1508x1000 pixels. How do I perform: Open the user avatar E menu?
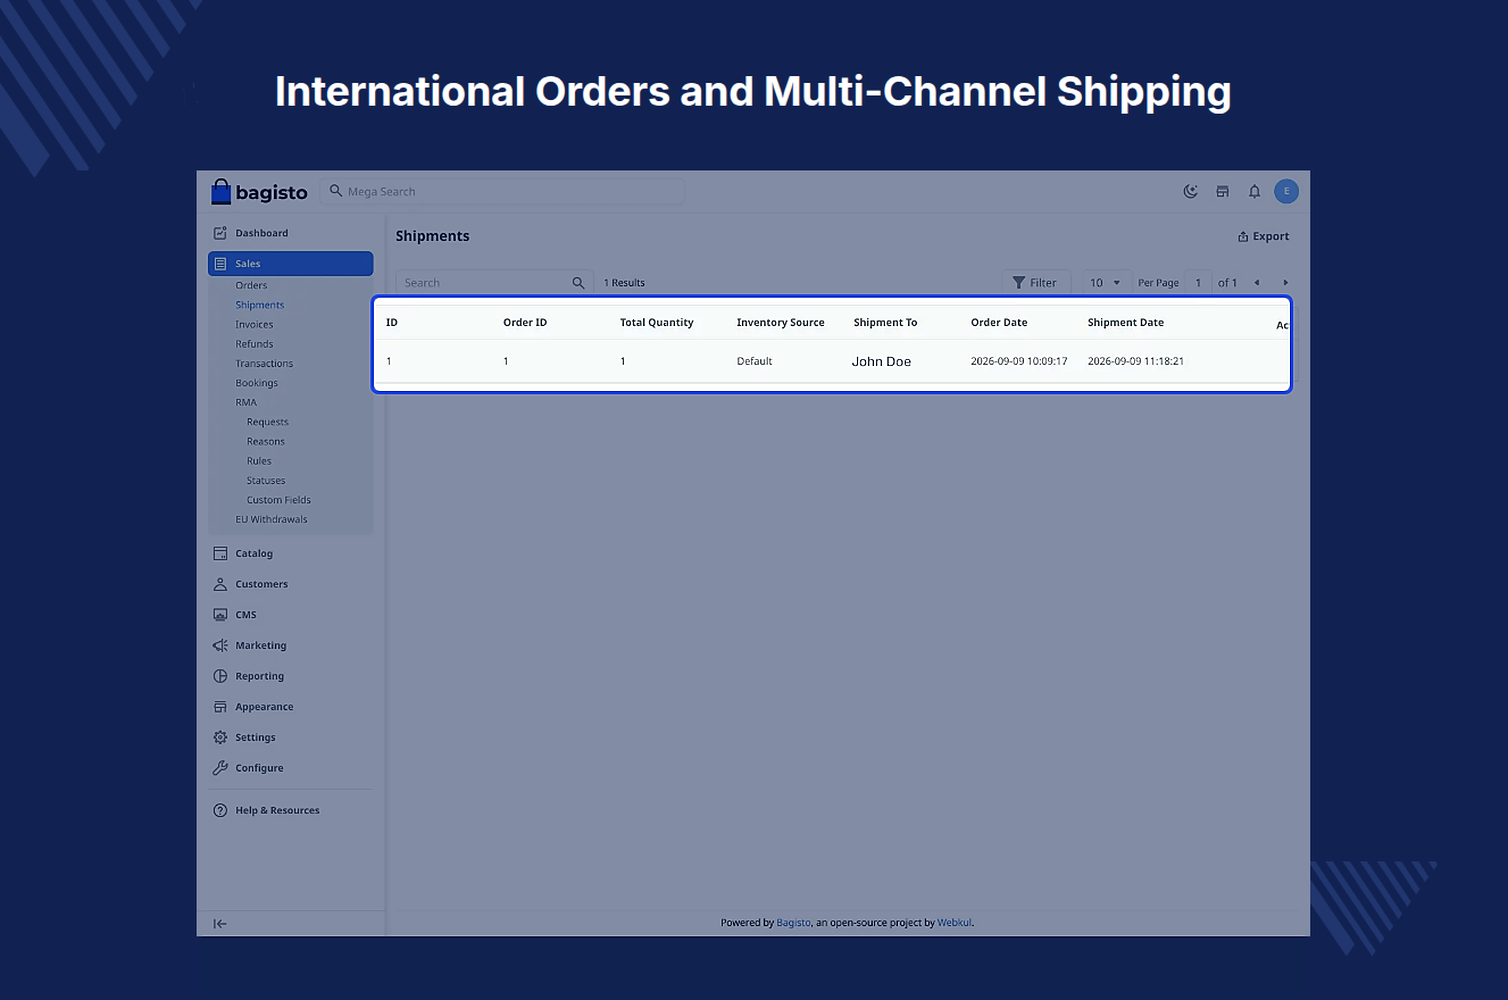click(x=1286, y=191)
